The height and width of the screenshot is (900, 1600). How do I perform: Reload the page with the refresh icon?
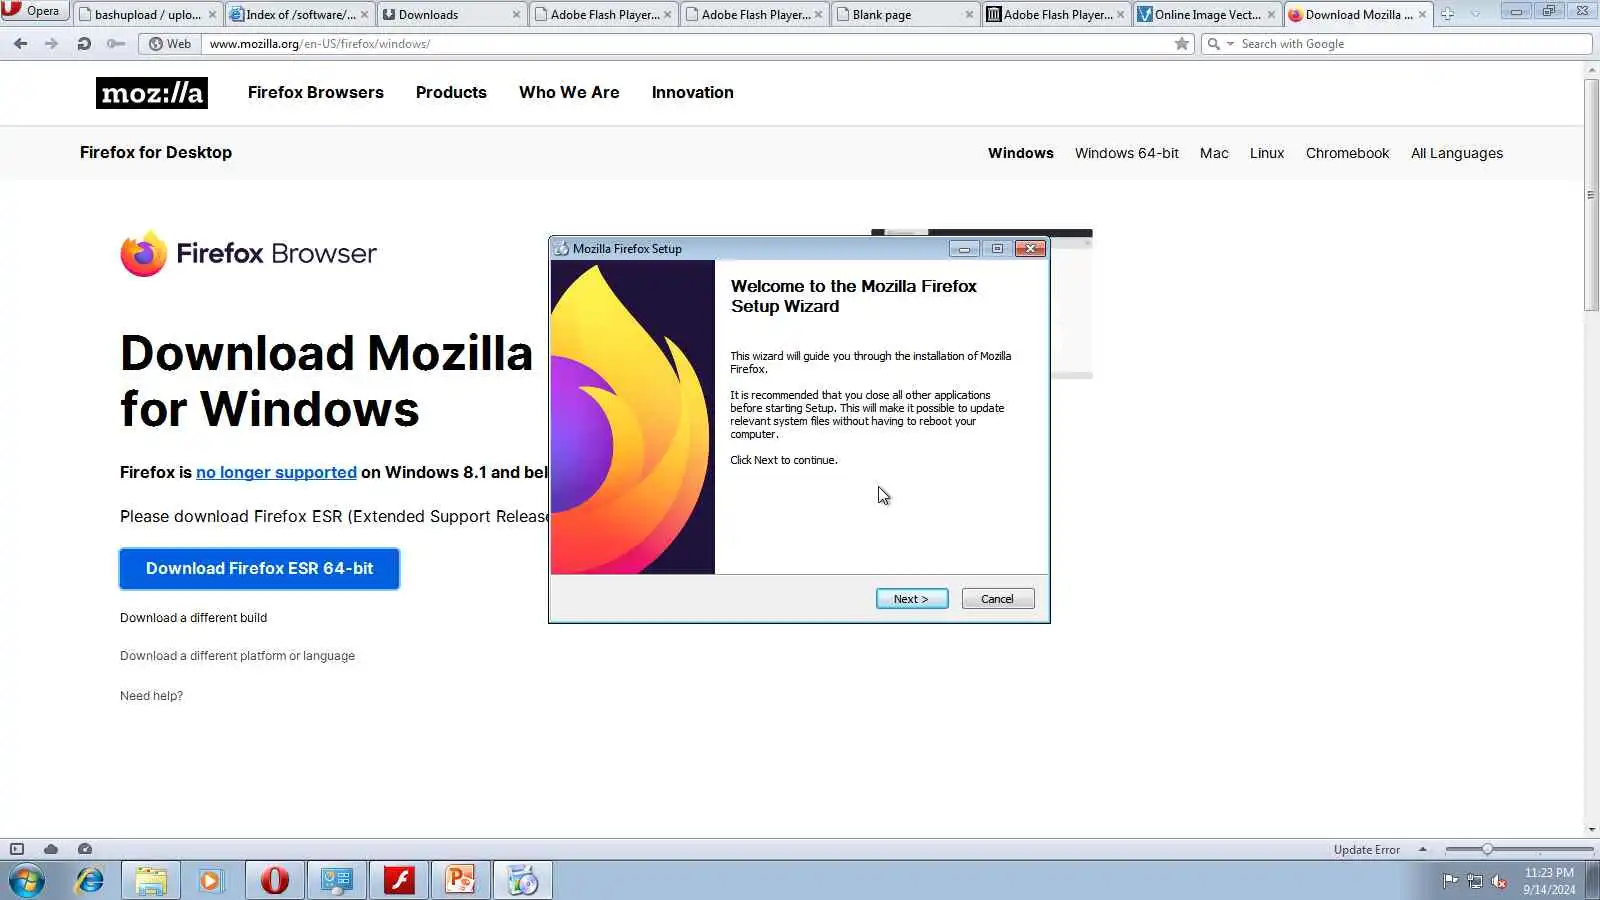(x=84, y=44)
